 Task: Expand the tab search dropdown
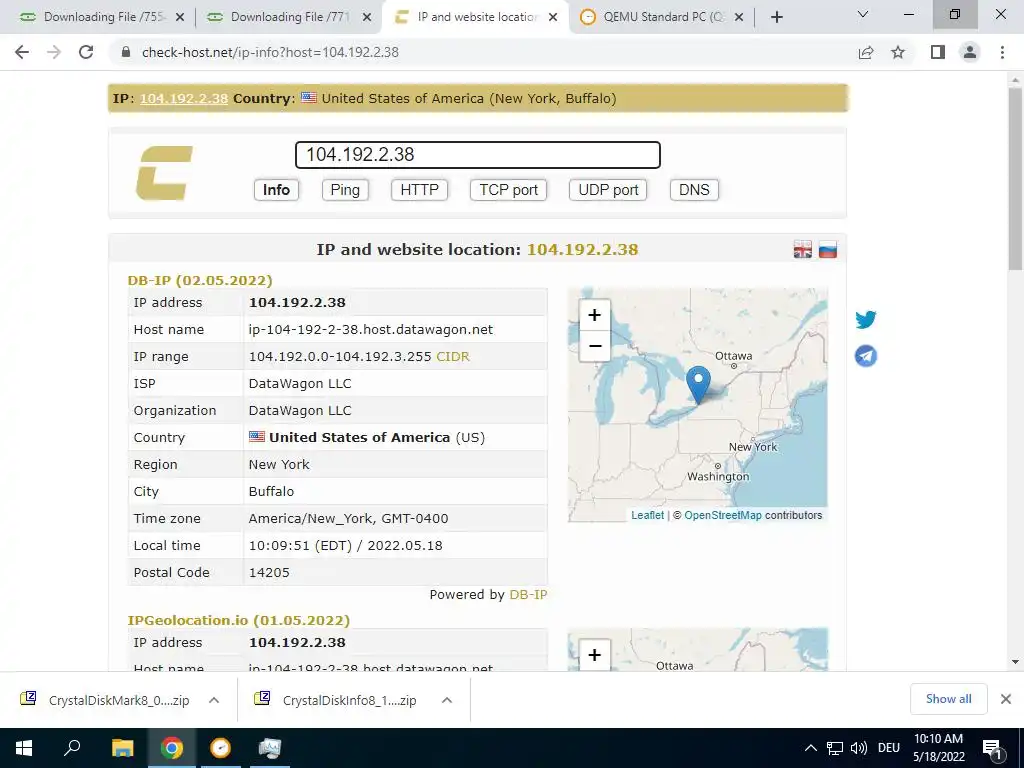[863, 14]
